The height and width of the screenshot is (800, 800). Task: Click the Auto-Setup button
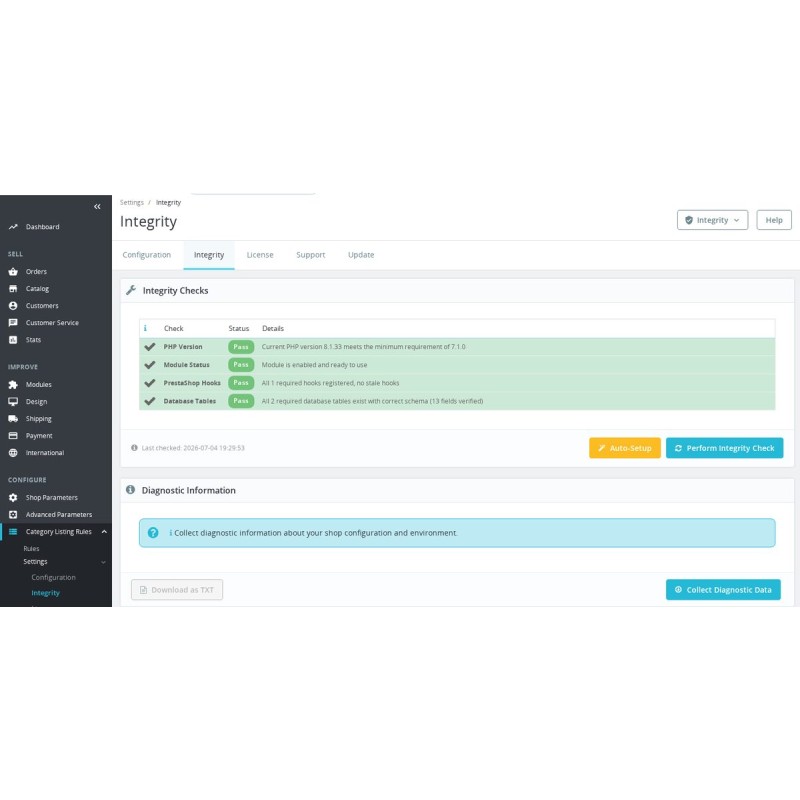[x=625, y=448]
